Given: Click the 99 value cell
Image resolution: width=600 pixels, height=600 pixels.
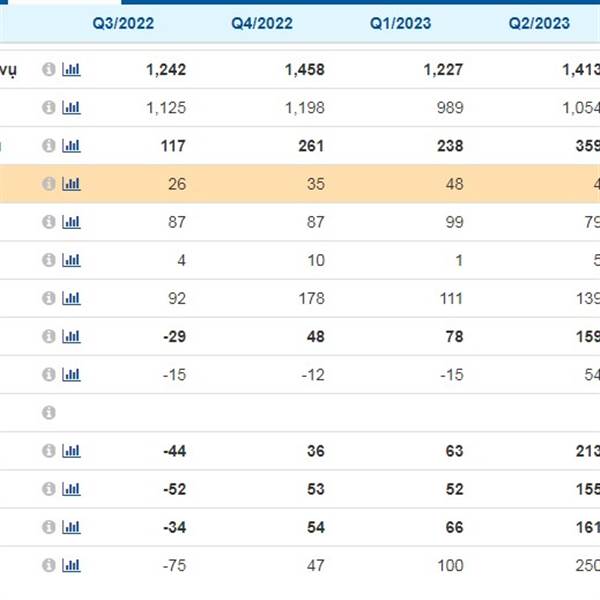Looking at the screenshot, I should click(x=455, y=222).
